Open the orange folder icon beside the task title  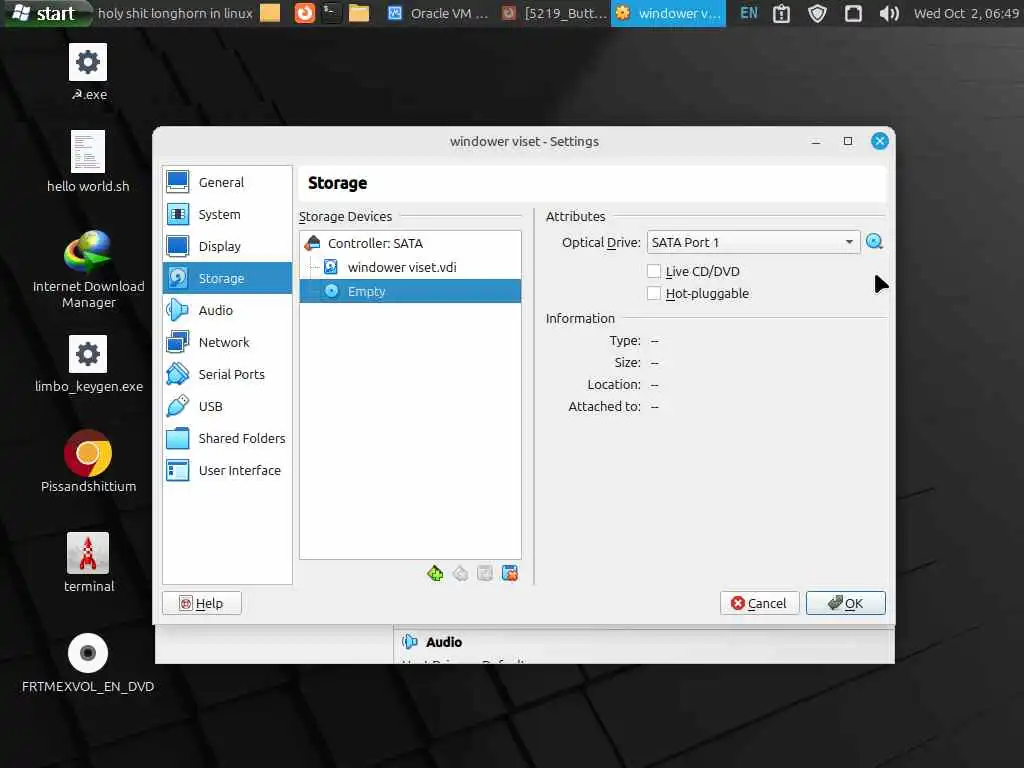270,13
